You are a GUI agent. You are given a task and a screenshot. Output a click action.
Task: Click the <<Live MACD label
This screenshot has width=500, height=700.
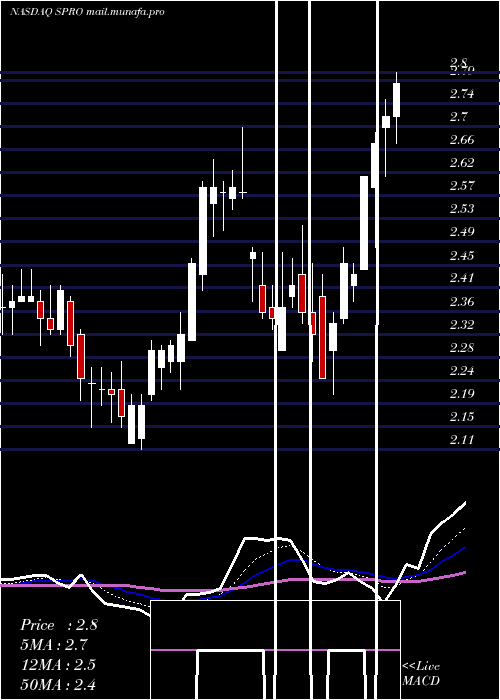[x=421, y=673]
